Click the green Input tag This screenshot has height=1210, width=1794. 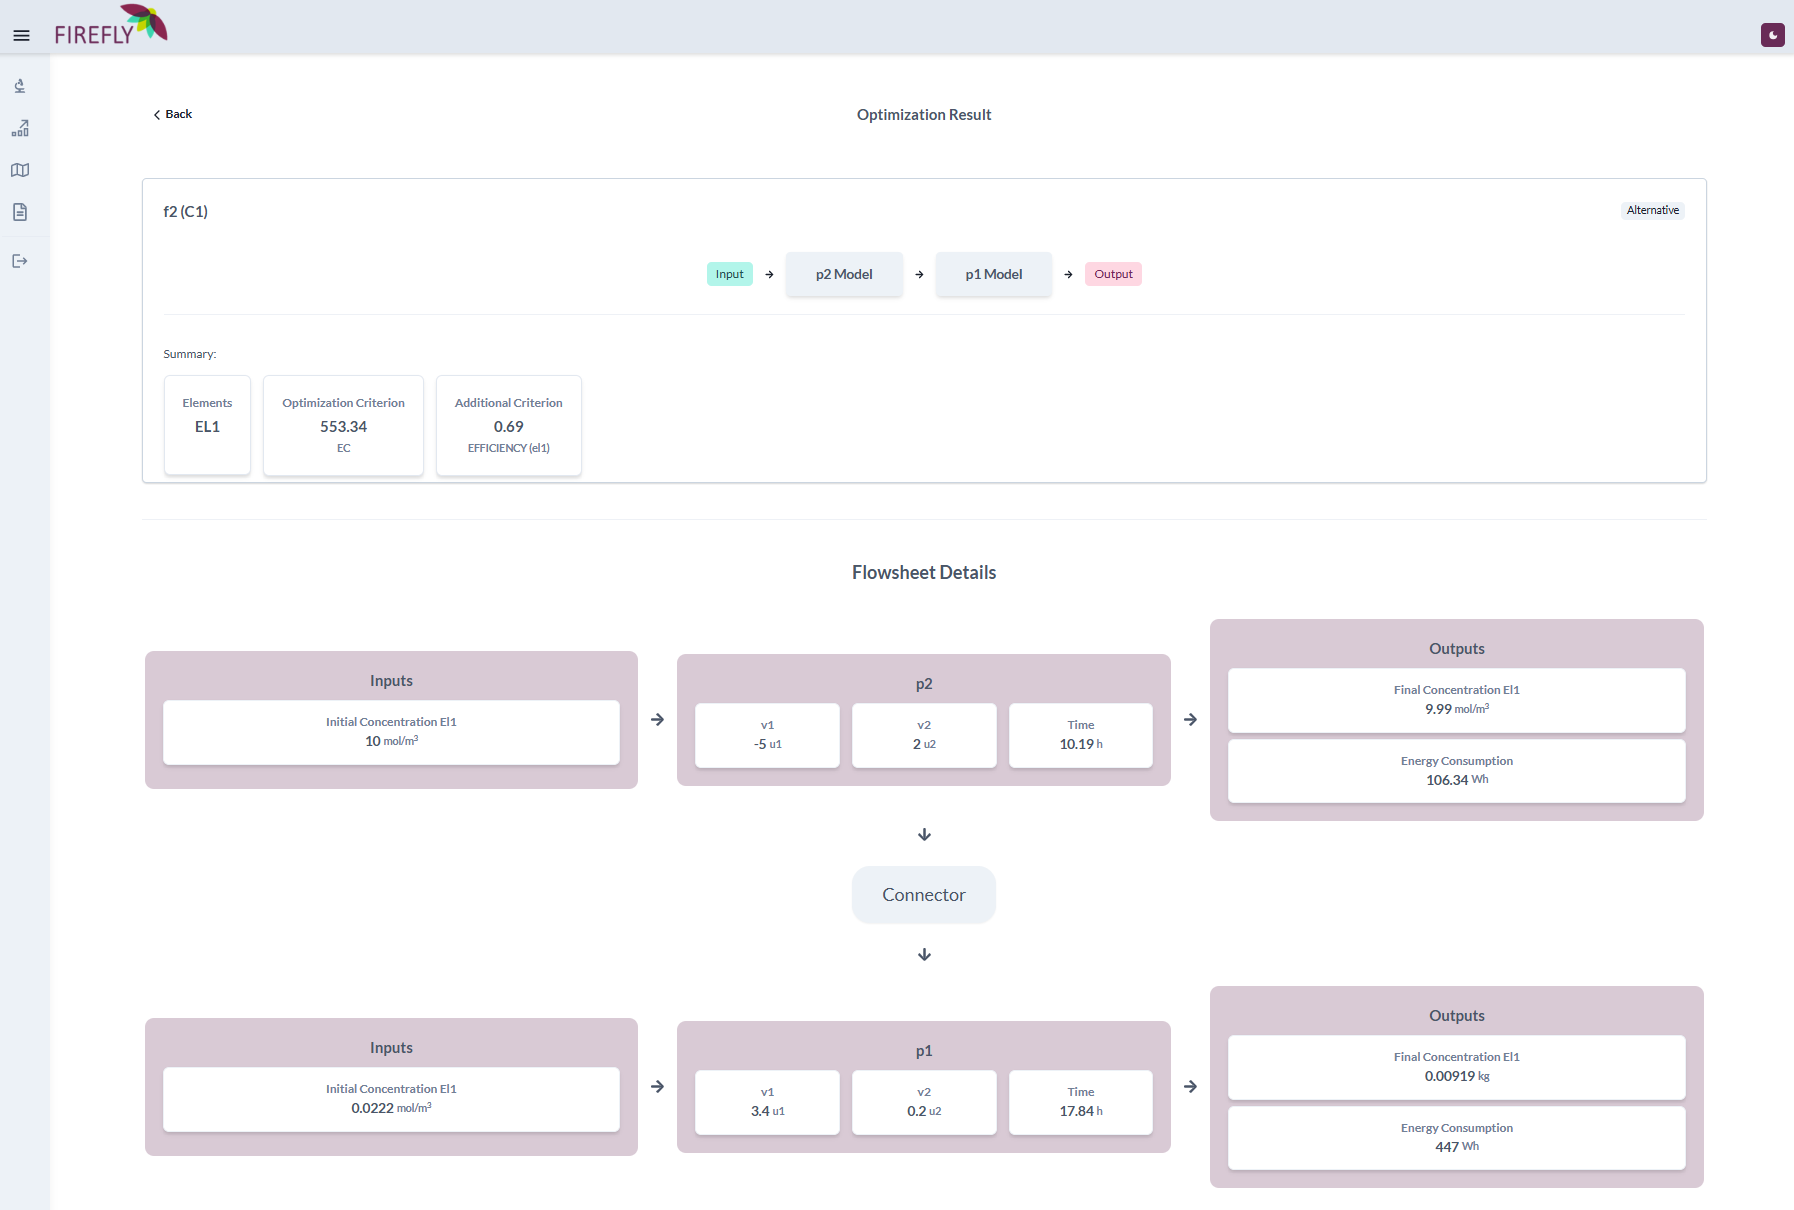[729, 274]
